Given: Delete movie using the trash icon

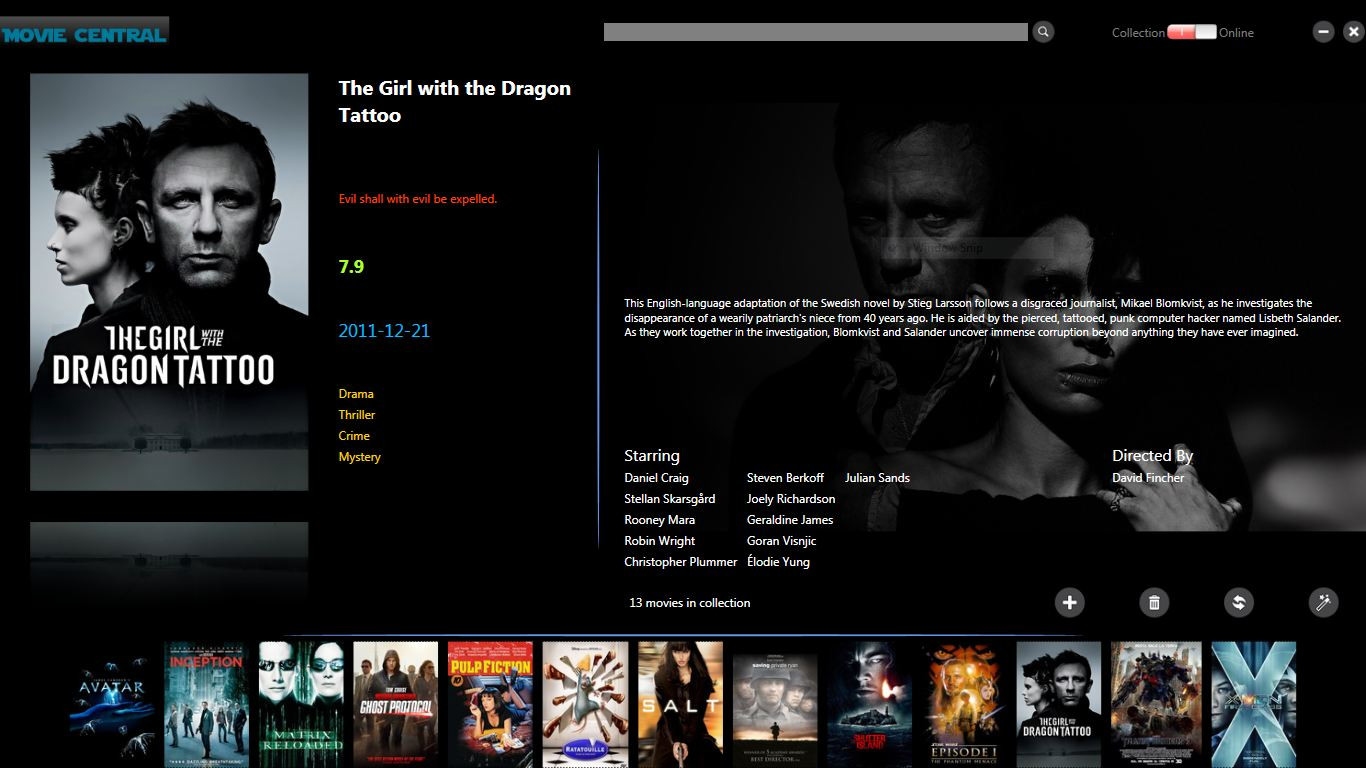Looking at the screenshot, I should (1154, 602).
